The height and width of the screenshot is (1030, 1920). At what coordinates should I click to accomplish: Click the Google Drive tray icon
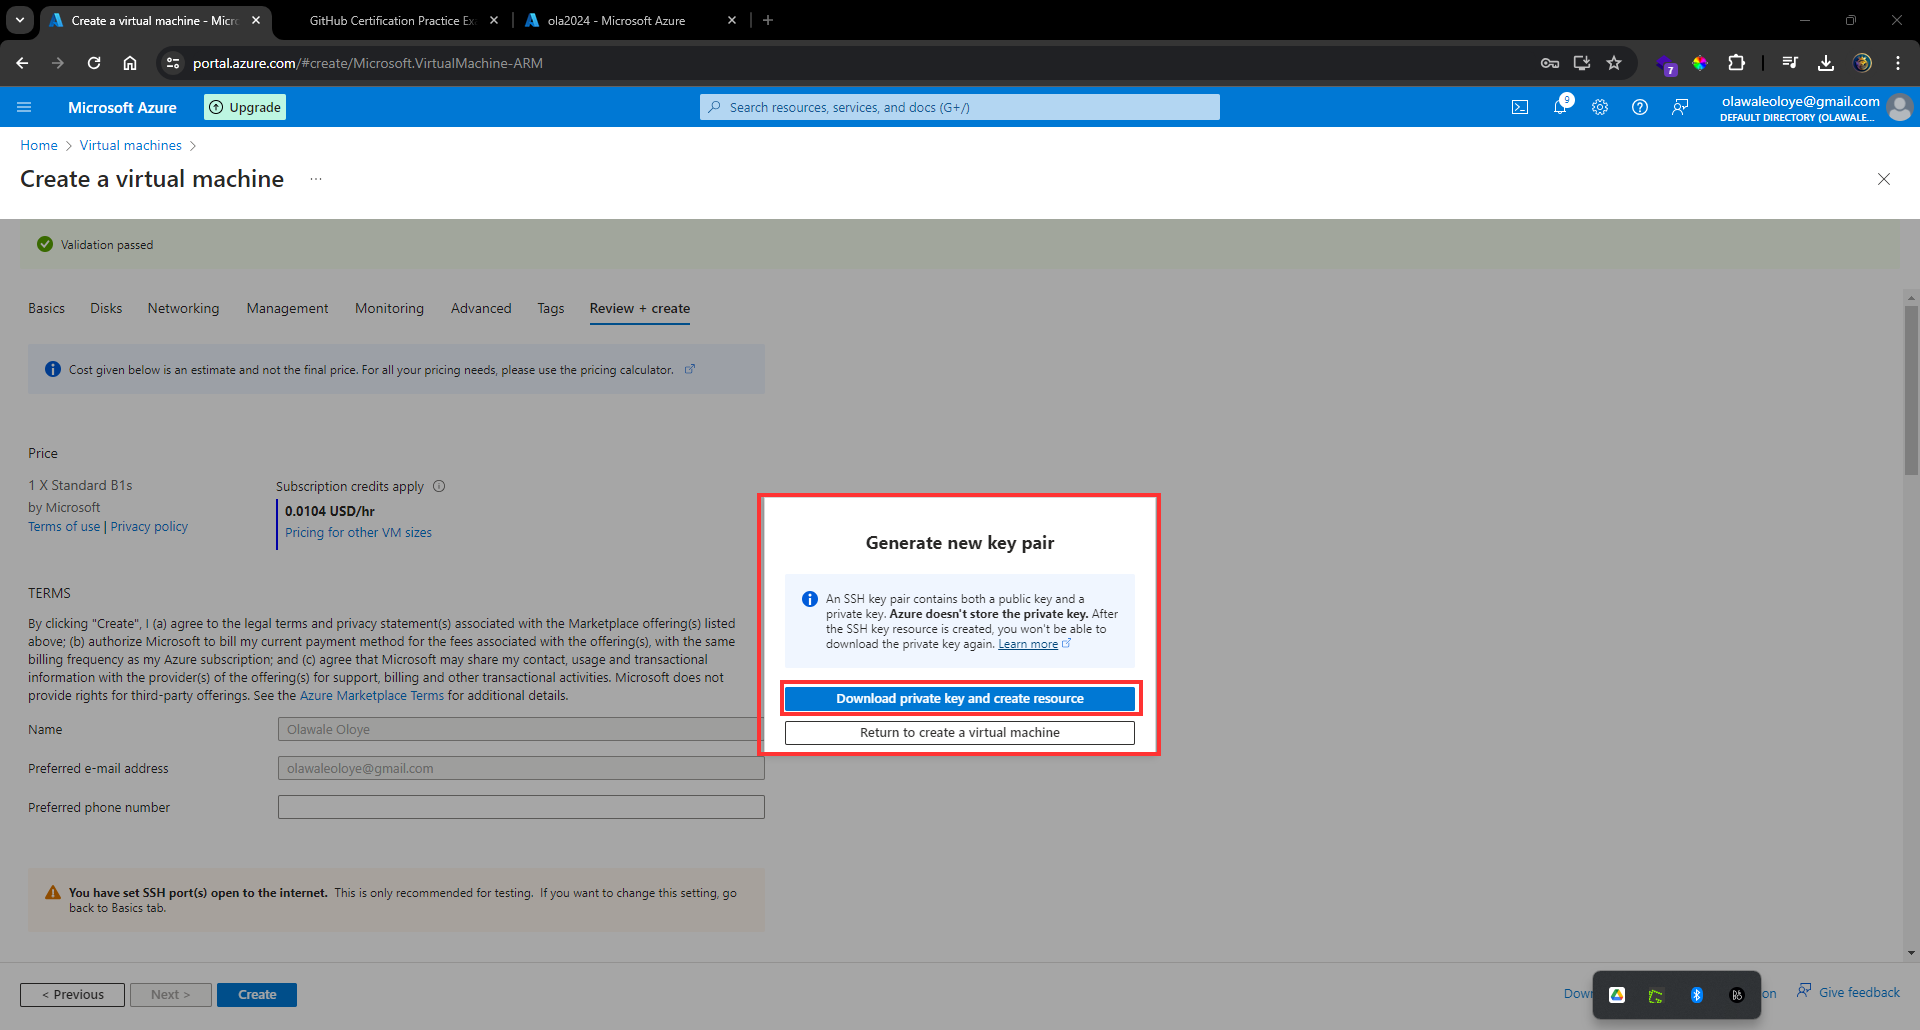1617,995
